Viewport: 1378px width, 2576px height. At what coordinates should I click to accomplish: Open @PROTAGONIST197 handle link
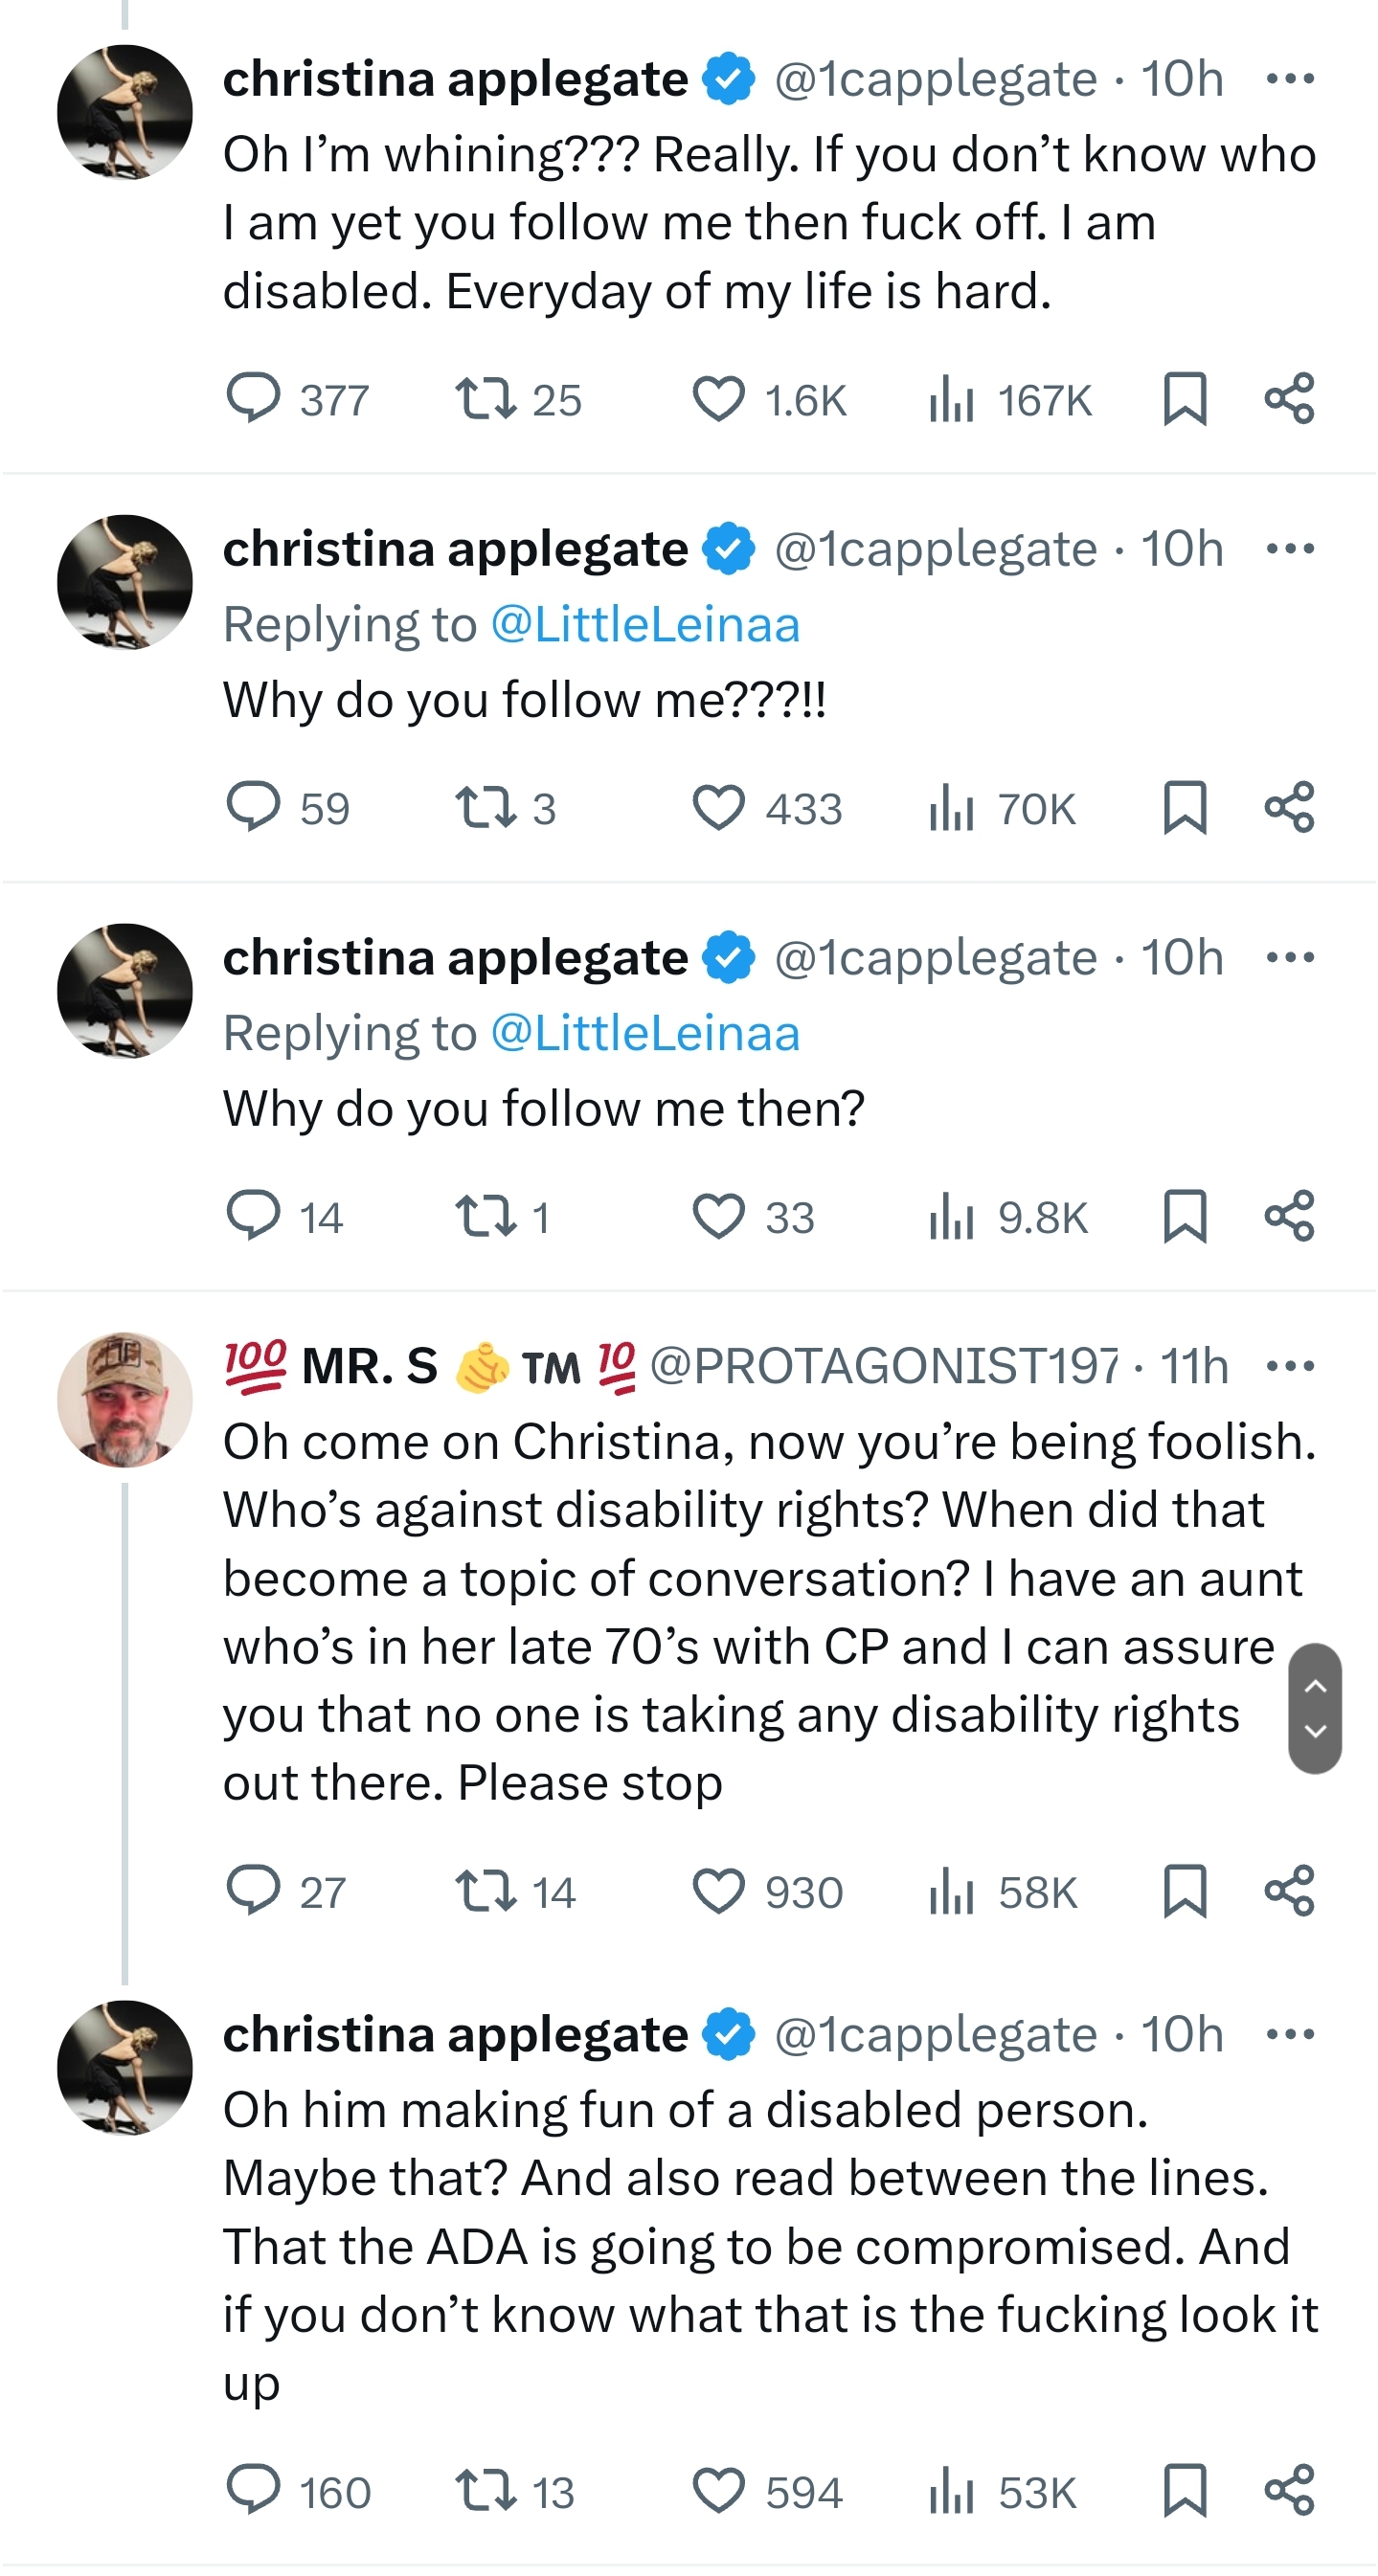(x=884, y=1366)
